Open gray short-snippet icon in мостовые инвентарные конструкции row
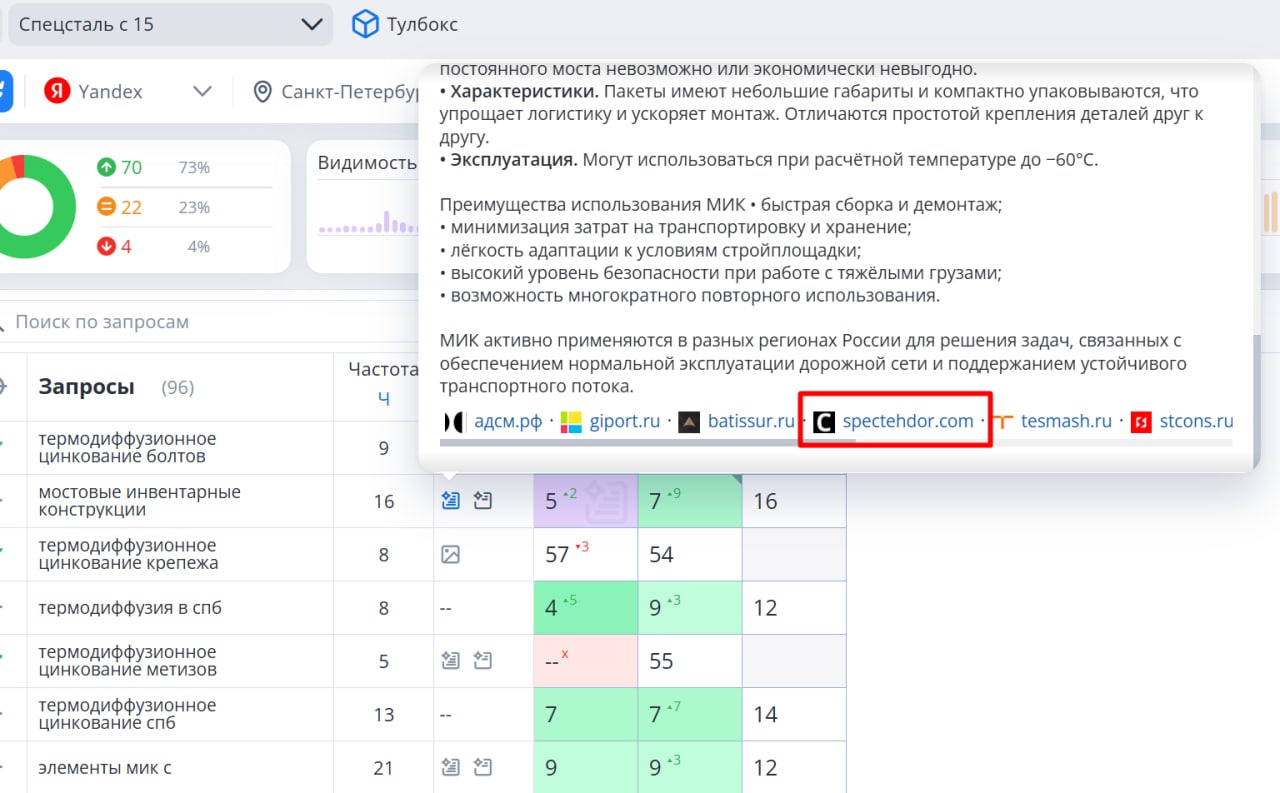 [483, 501]
